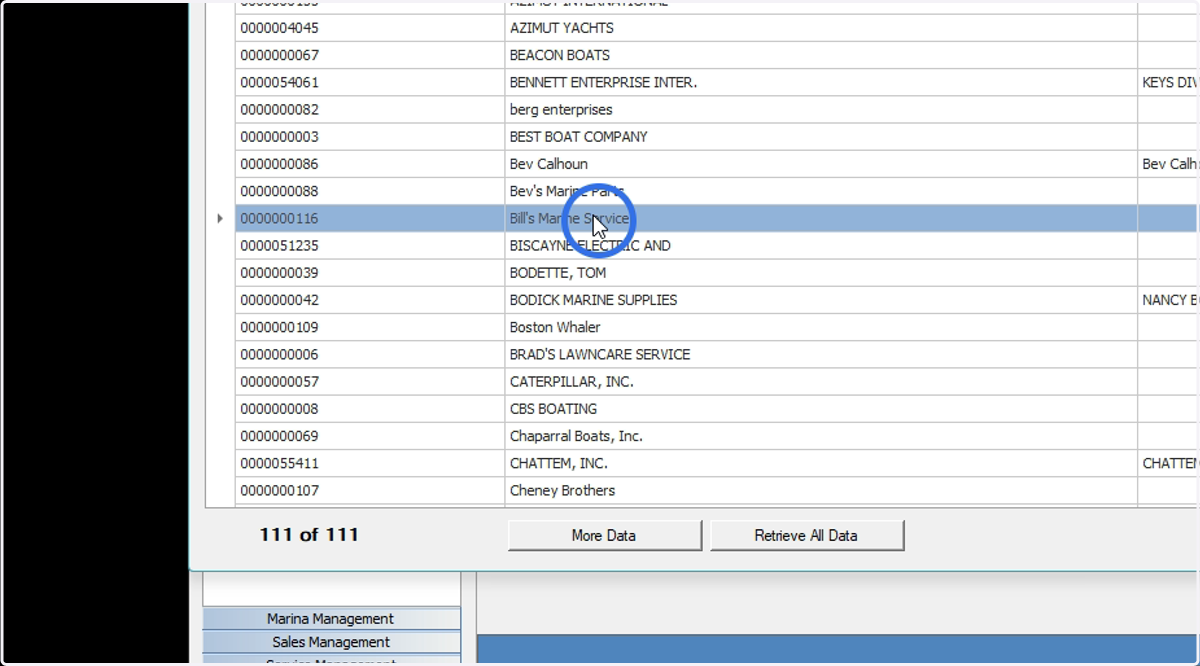
Task: Click vendor number 0000000116
Action: (x=279, y=218)
